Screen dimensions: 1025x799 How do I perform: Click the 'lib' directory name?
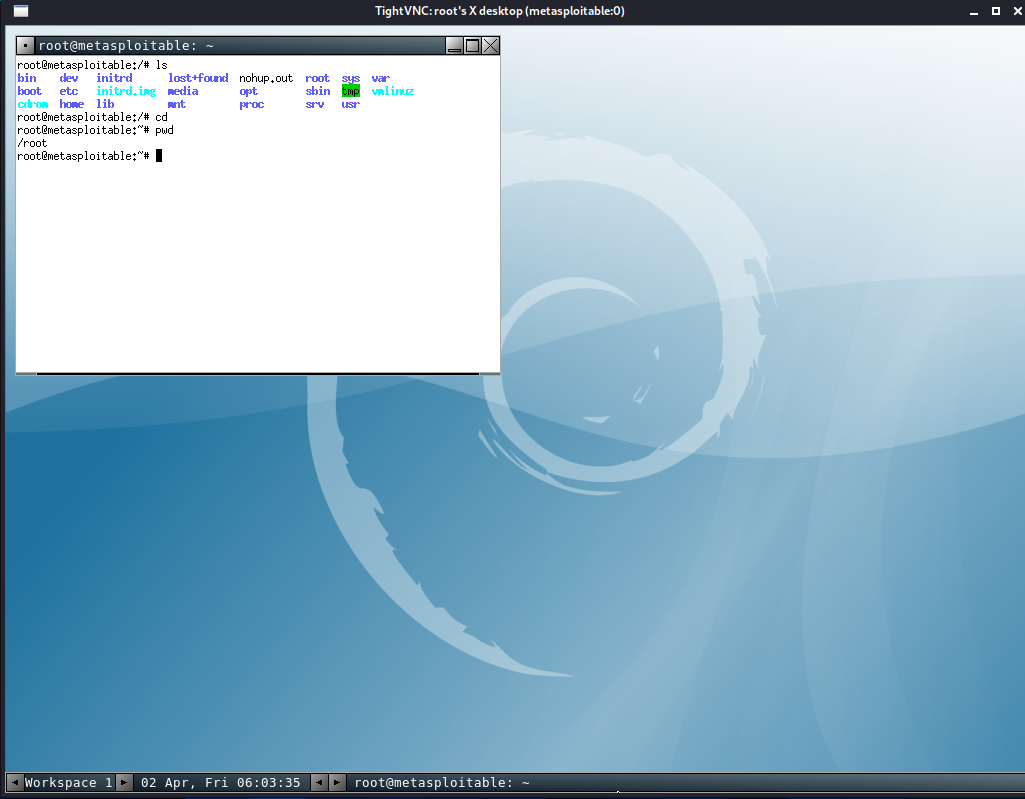[105, 104]
